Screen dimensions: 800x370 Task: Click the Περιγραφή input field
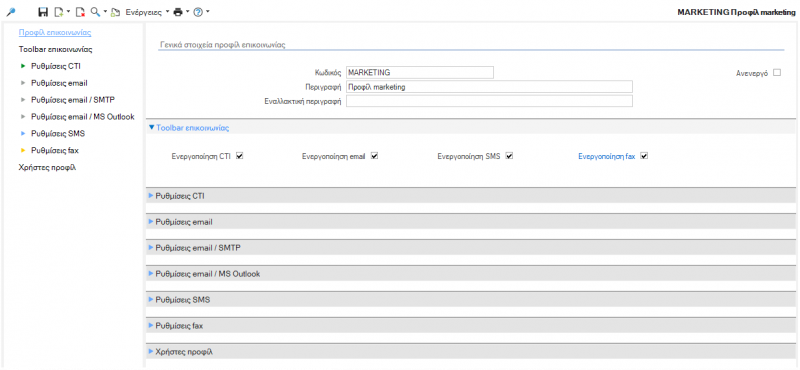[489, 87]
